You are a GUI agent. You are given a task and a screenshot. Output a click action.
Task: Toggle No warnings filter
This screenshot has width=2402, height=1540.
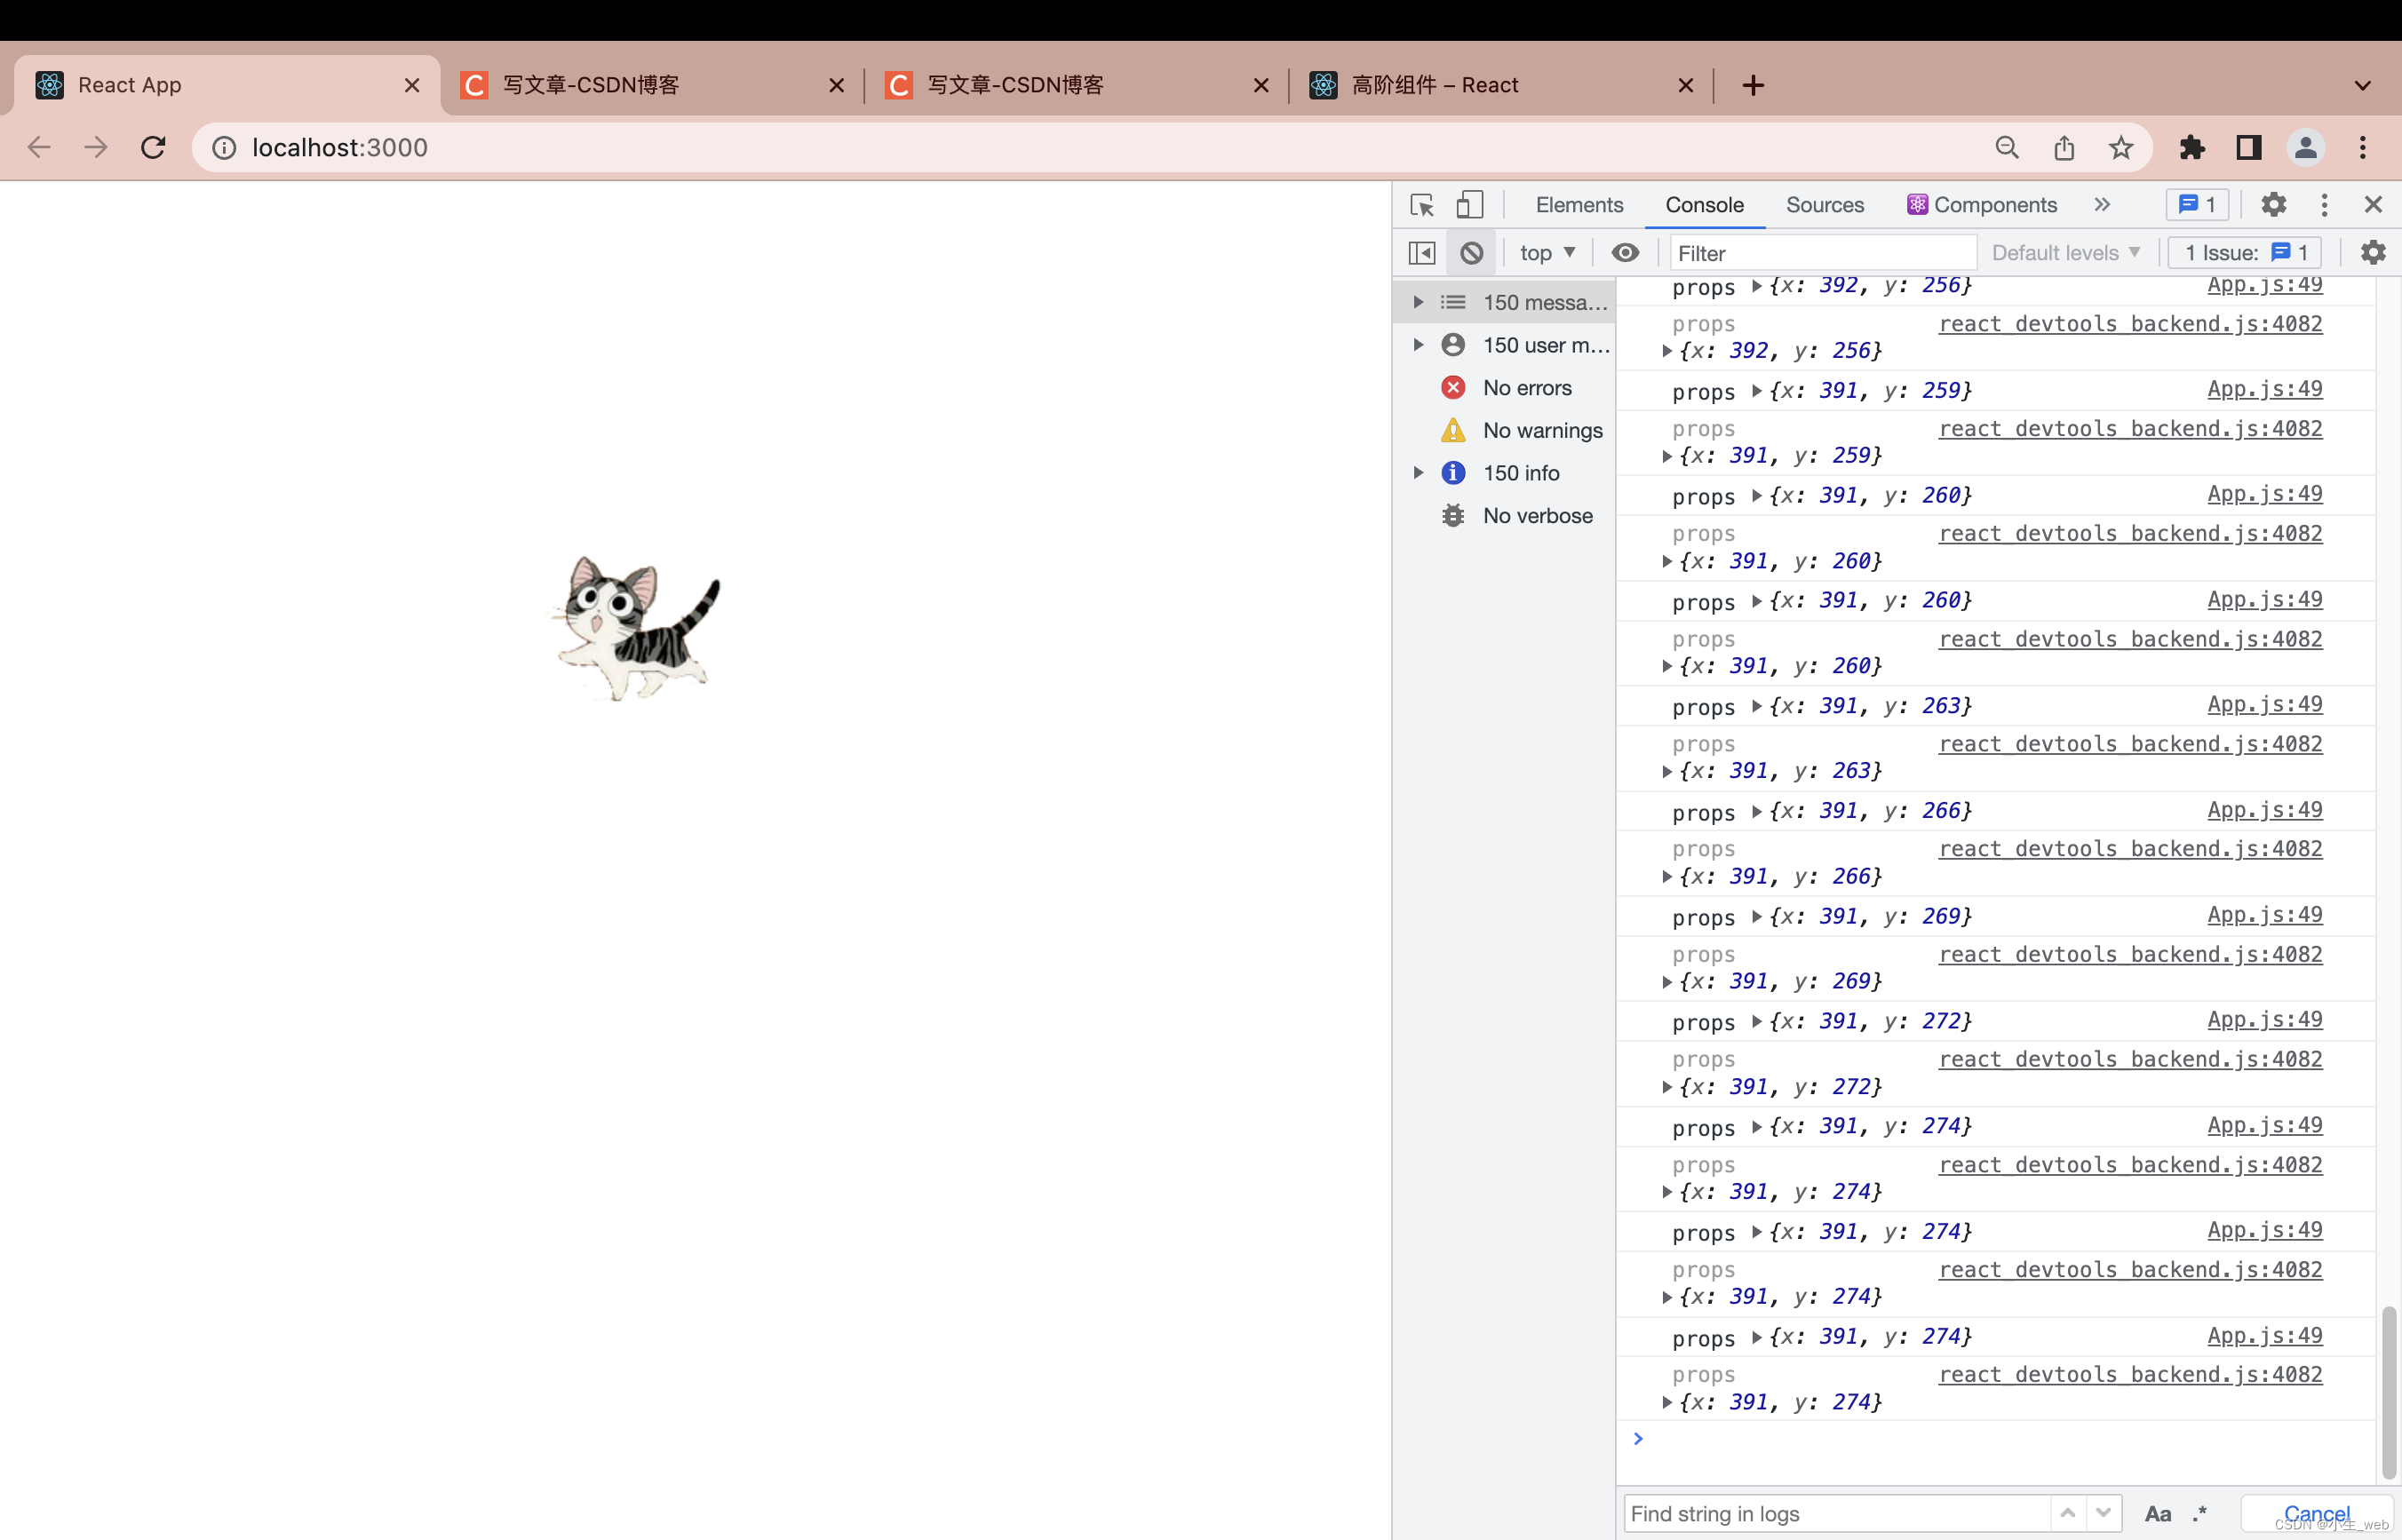(1515, 429)
